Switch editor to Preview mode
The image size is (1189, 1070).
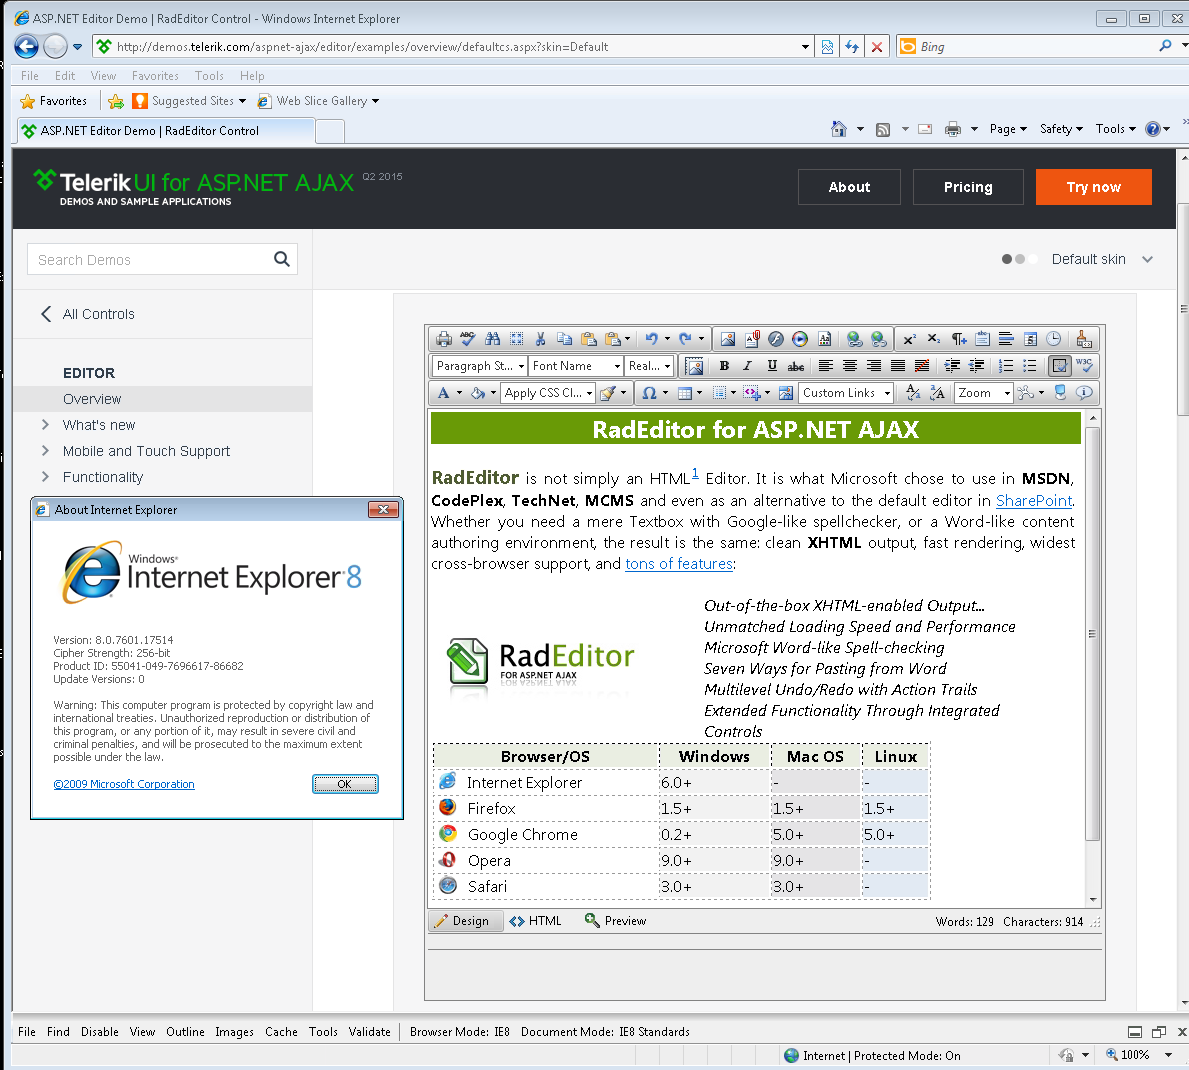click(x=616, y=921)
